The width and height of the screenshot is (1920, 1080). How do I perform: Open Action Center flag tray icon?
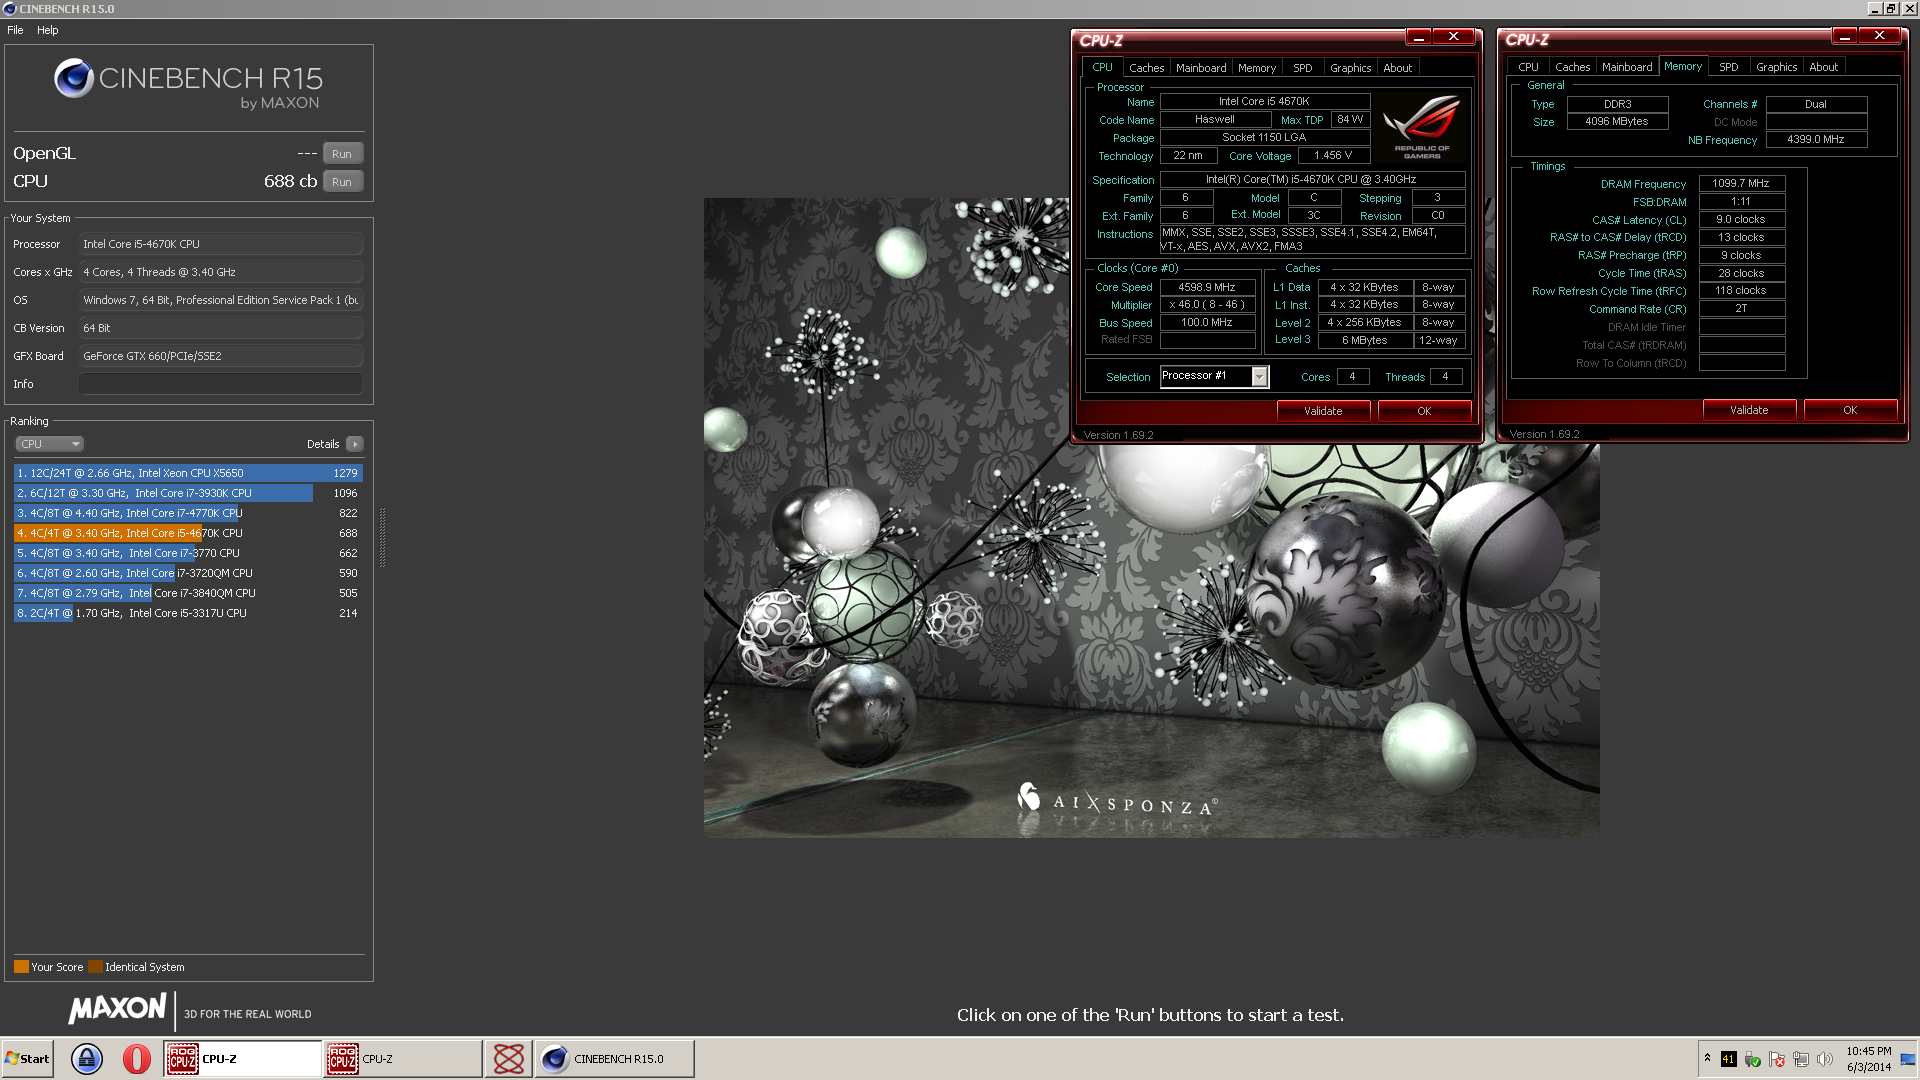(1777, 1059)
